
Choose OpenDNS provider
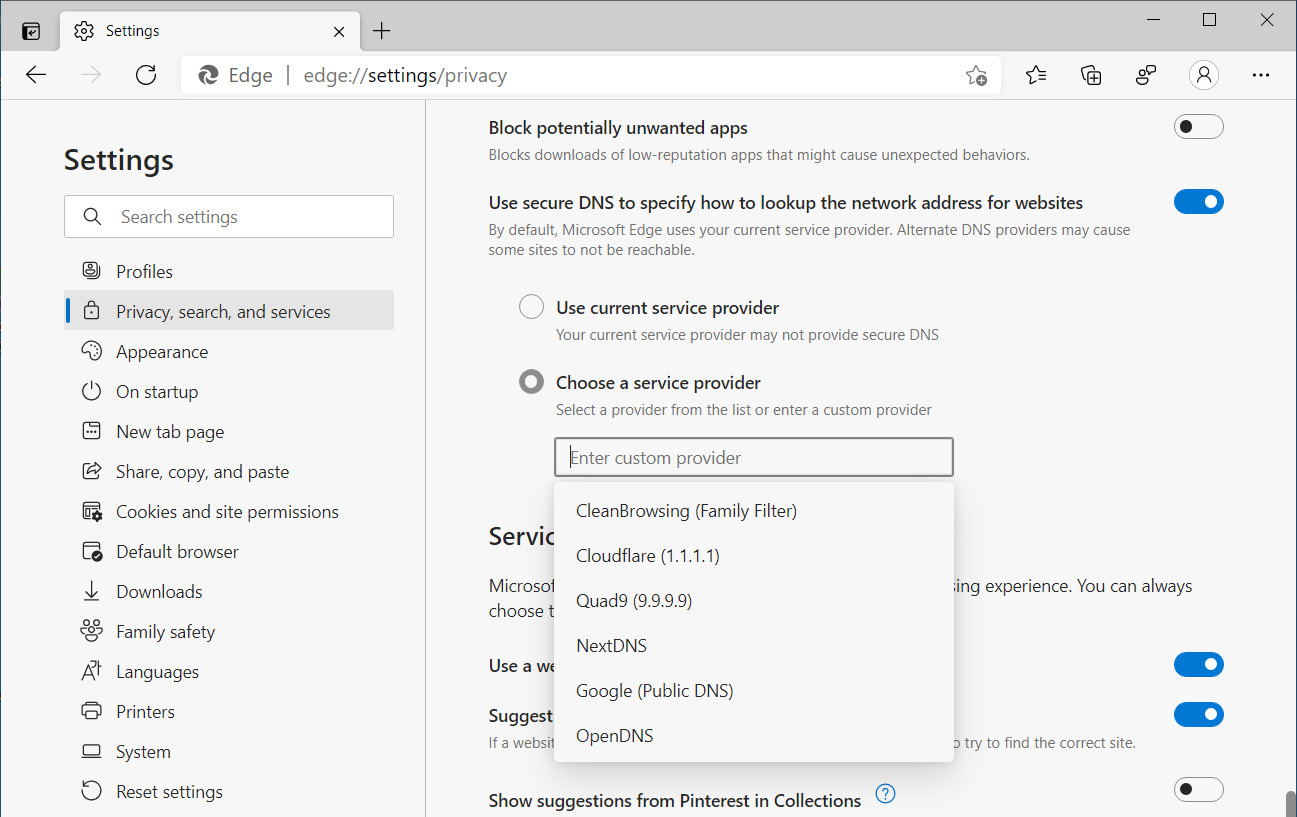[x=754, y=735]
